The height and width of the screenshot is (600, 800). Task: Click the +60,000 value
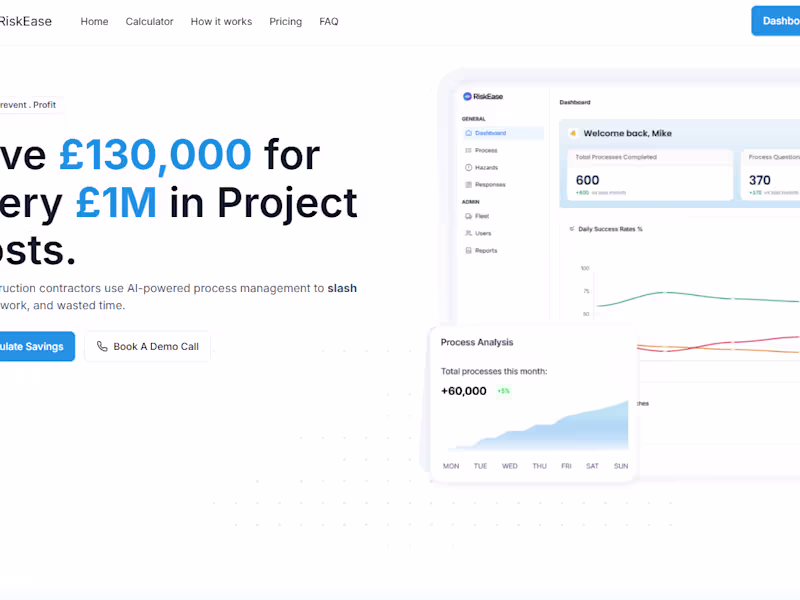pyautogui.click(x=464, y=391)
